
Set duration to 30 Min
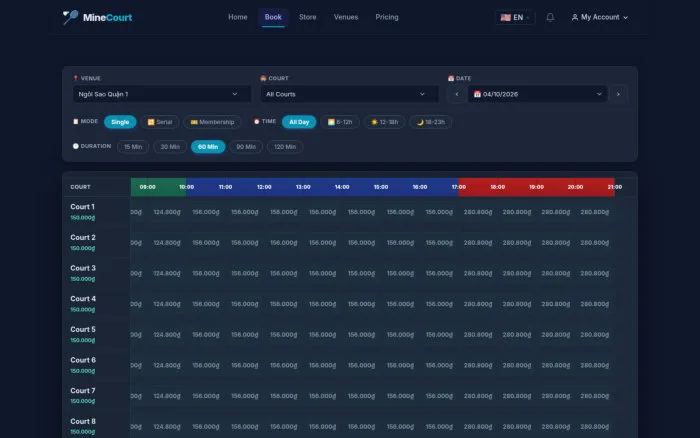coord(170,147)
